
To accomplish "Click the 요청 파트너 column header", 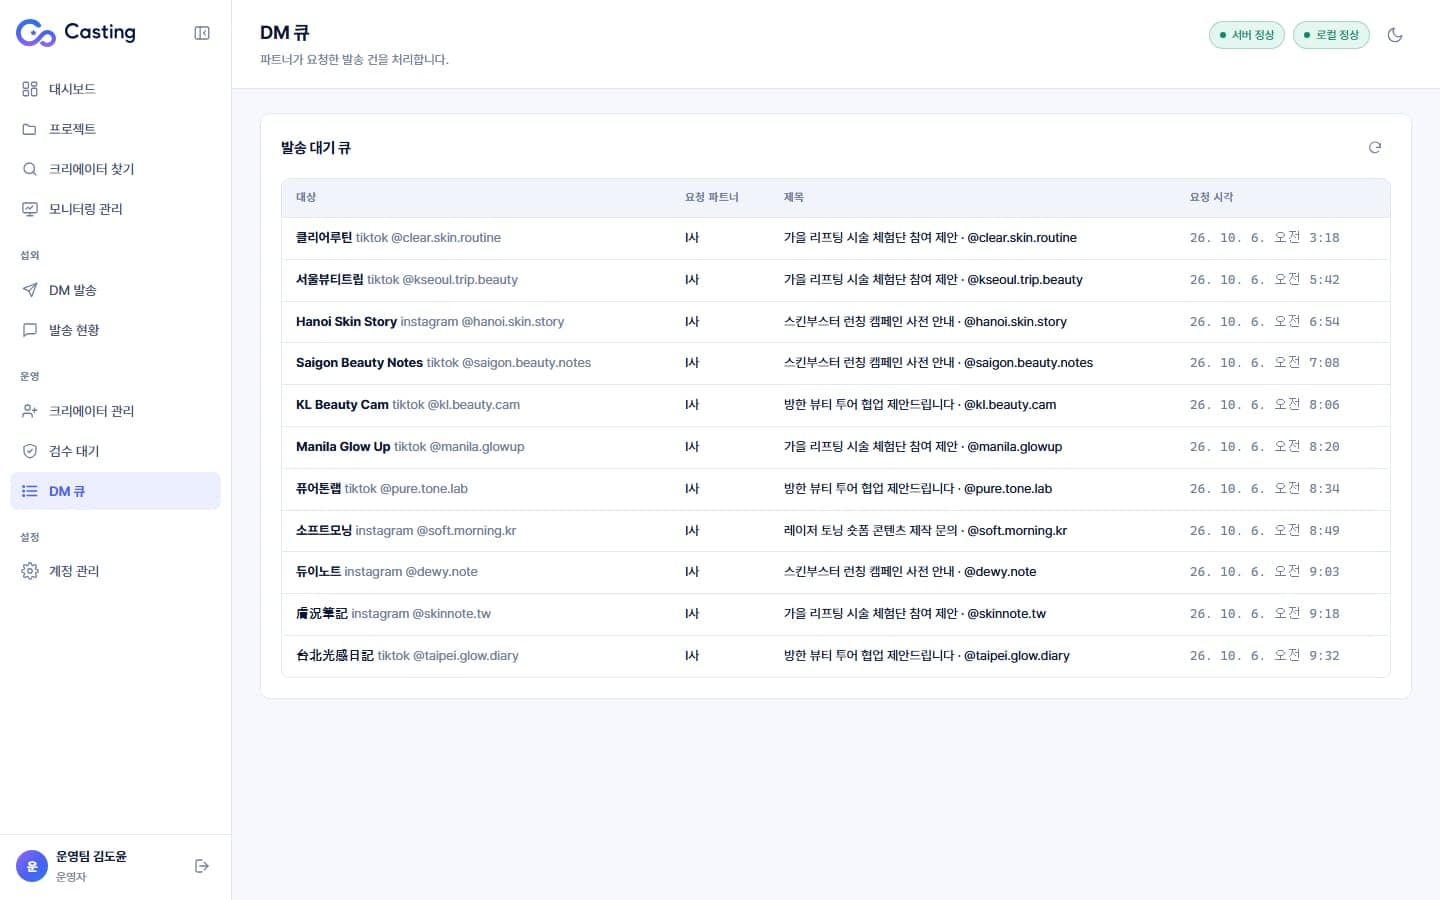I will tap(711, 198).
